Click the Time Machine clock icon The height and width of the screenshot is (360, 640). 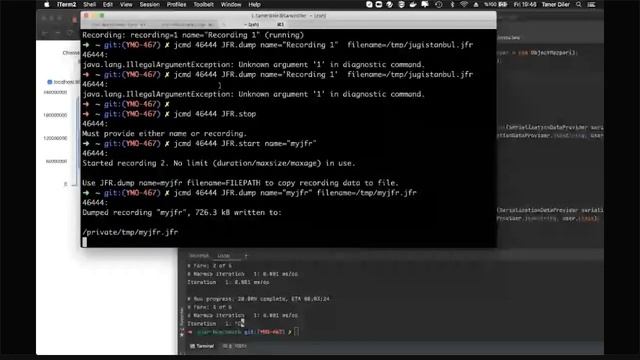[x=439, y=4]
